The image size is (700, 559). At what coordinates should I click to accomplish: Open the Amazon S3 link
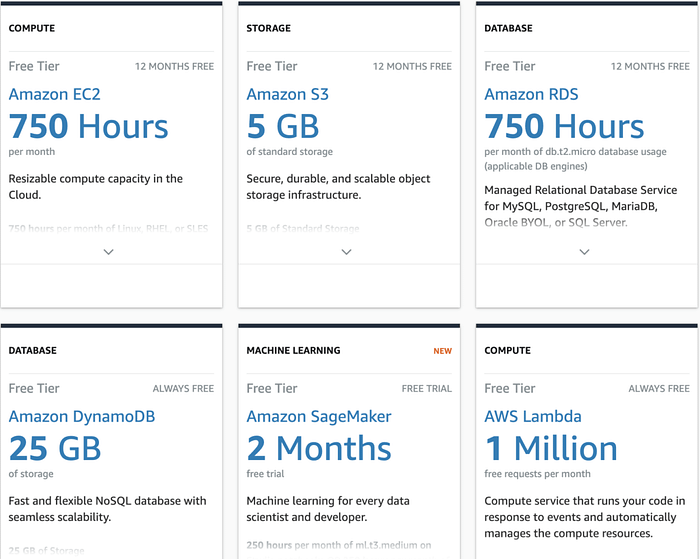coord(288,94)
